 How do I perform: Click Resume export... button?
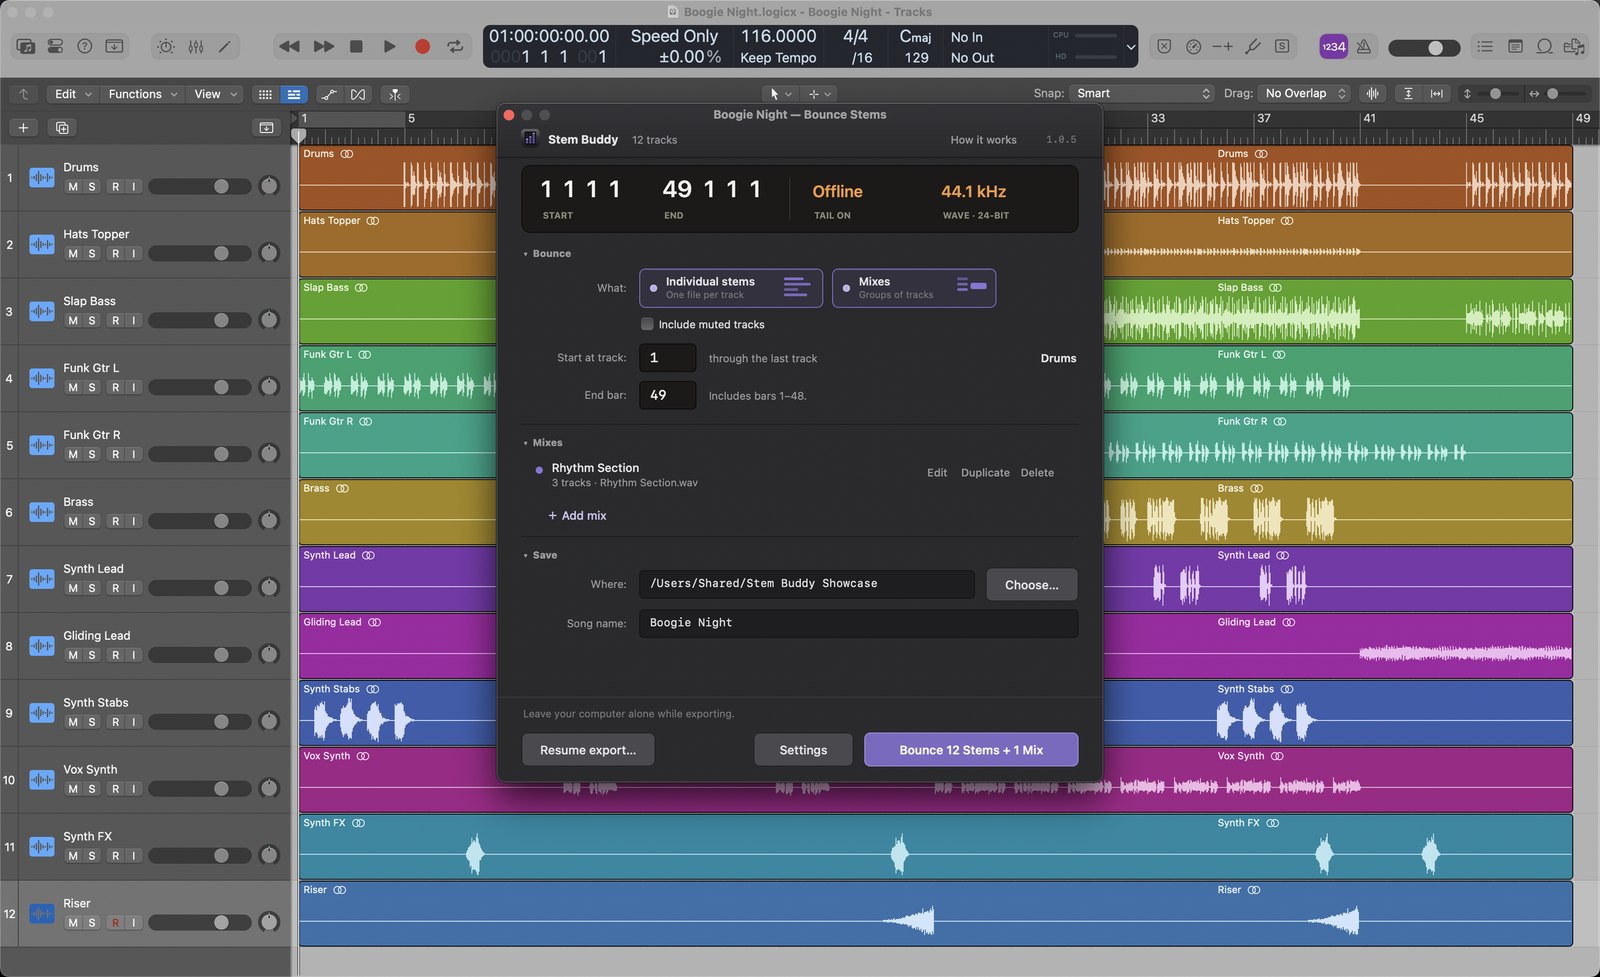click(588, 750)
